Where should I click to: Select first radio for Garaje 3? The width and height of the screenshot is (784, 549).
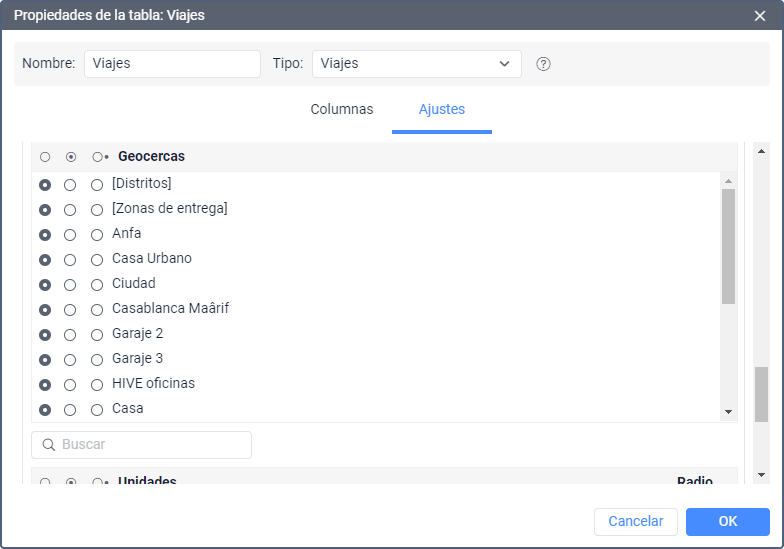45,360
